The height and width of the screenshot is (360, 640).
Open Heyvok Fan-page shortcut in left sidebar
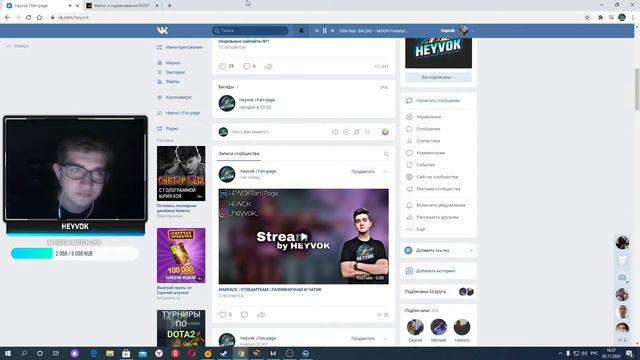click(182, 113)
